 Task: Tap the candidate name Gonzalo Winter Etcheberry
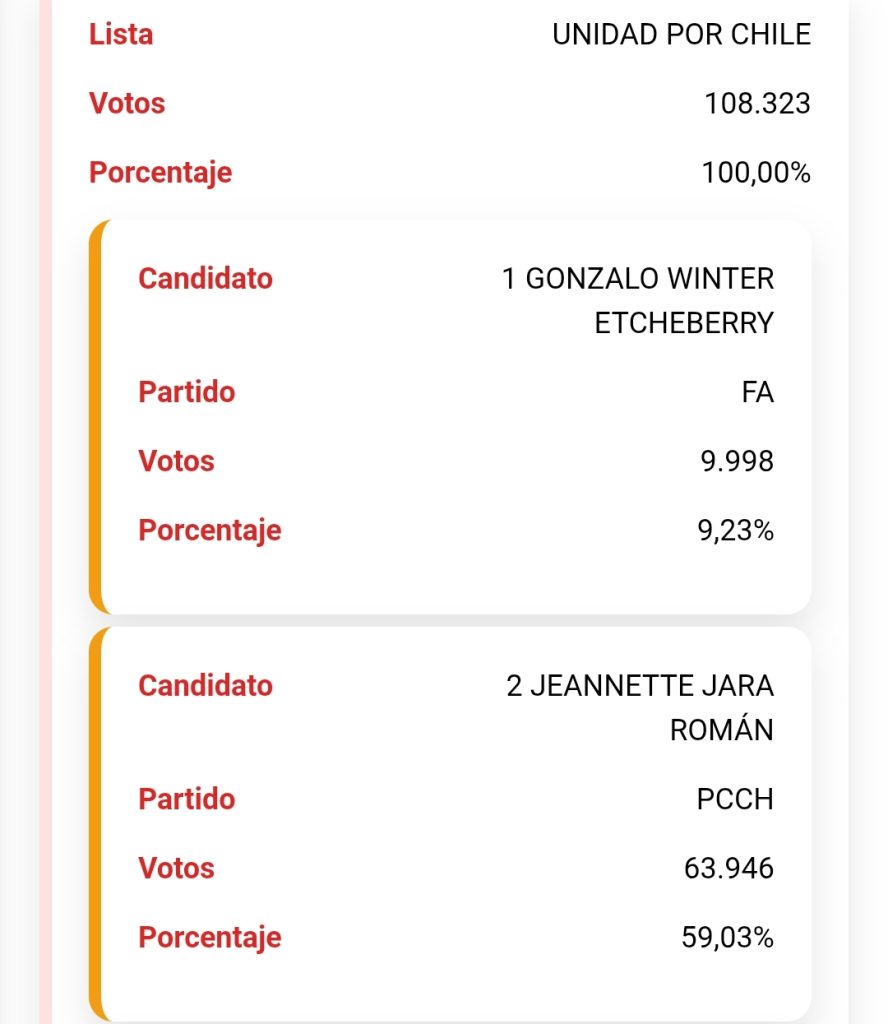[638, 301]
